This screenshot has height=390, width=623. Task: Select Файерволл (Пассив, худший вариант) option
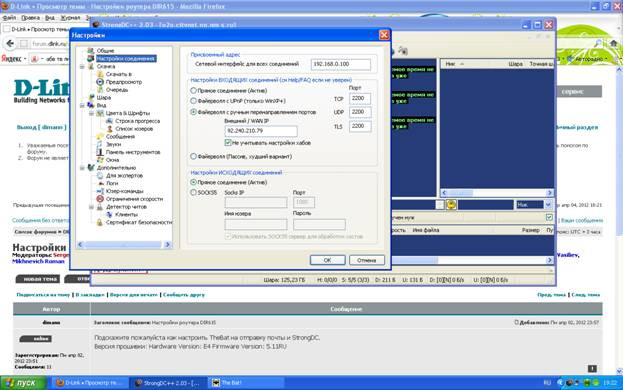point(193,156)
